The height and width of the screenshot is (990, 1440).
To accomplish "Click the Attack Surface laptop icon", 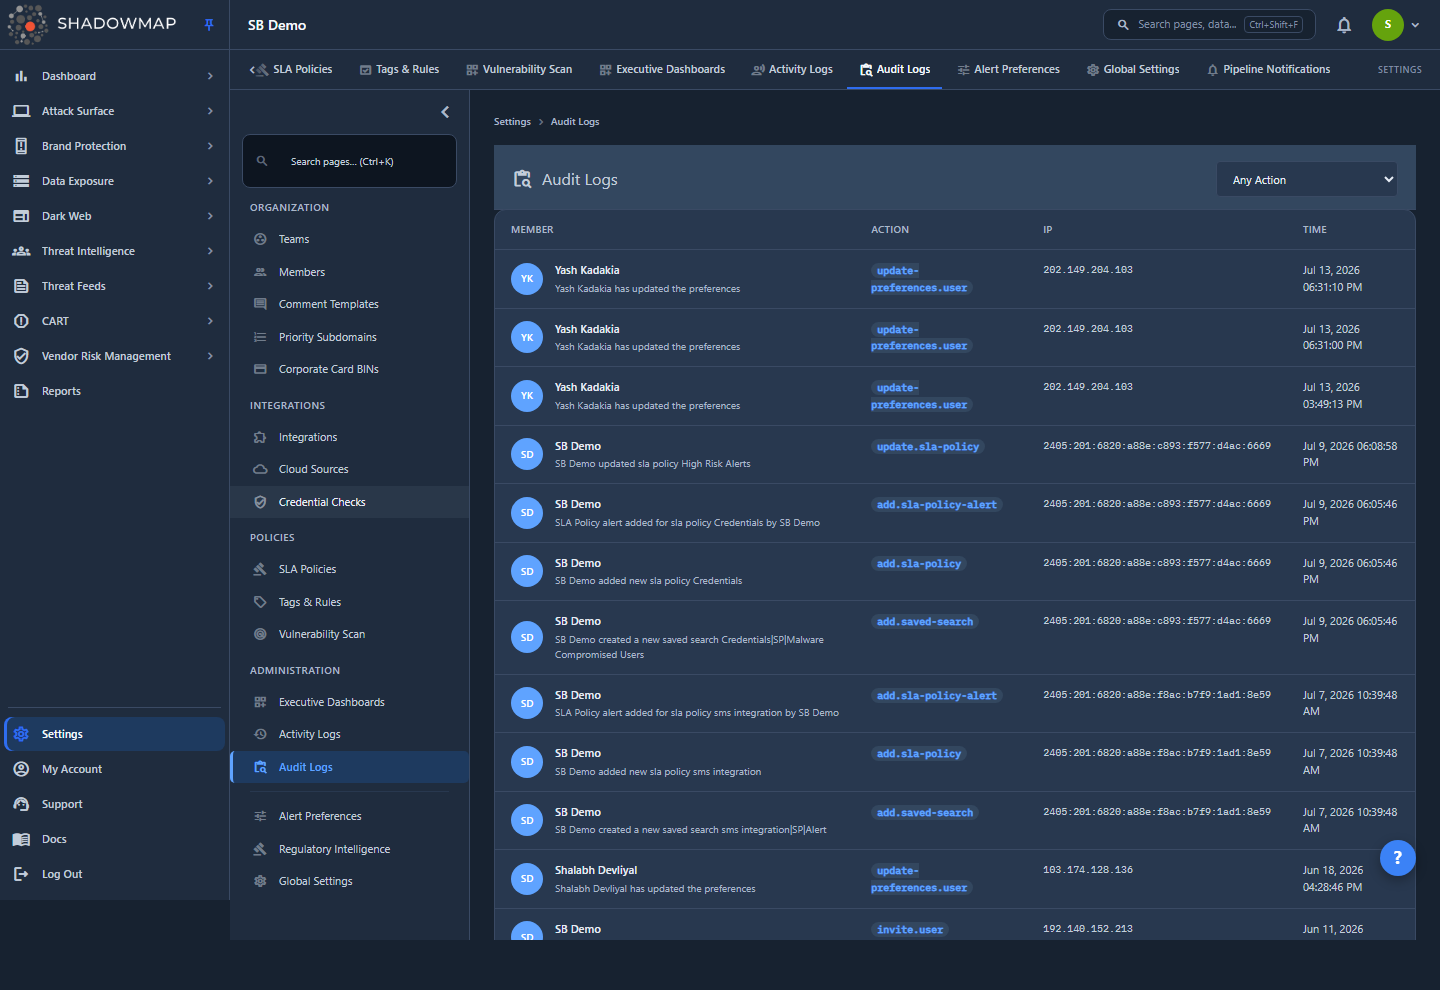I will 21,111.
